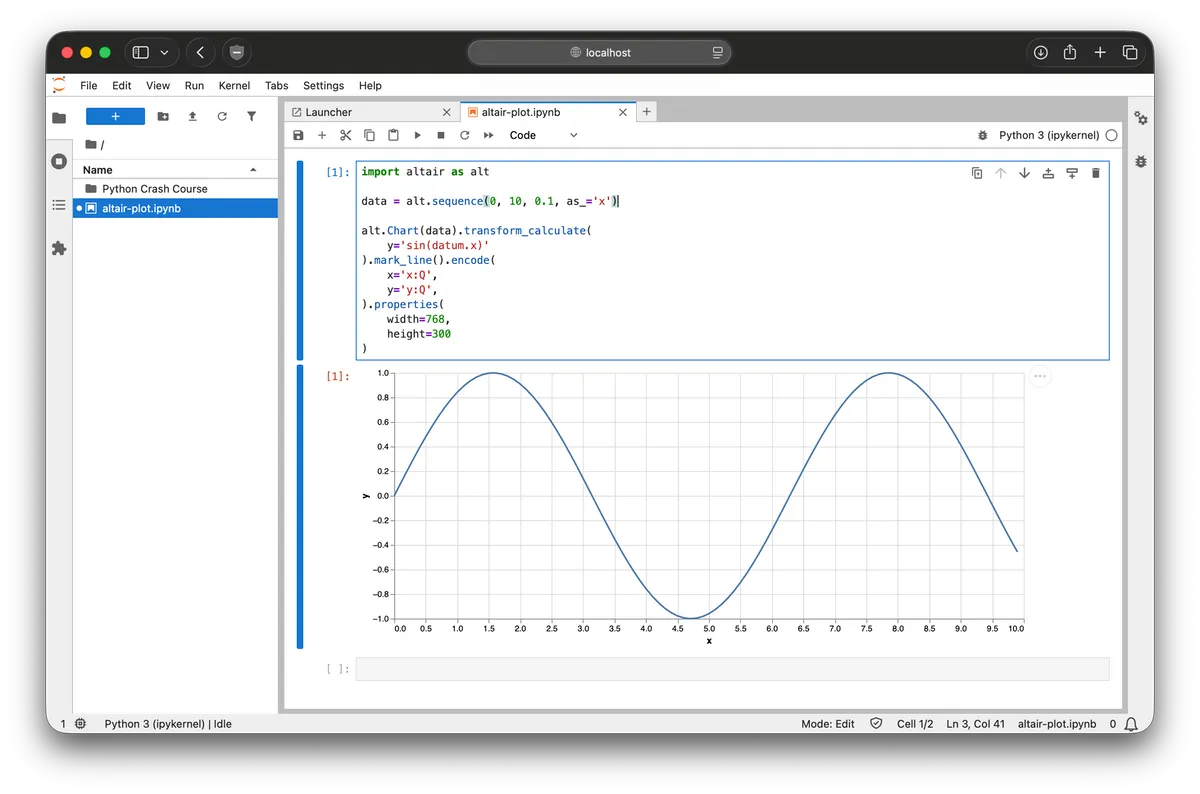This screenshot has width=1200, height=794.
Task: Show Safari tab overview
Action: click(x=1130, y=52)
